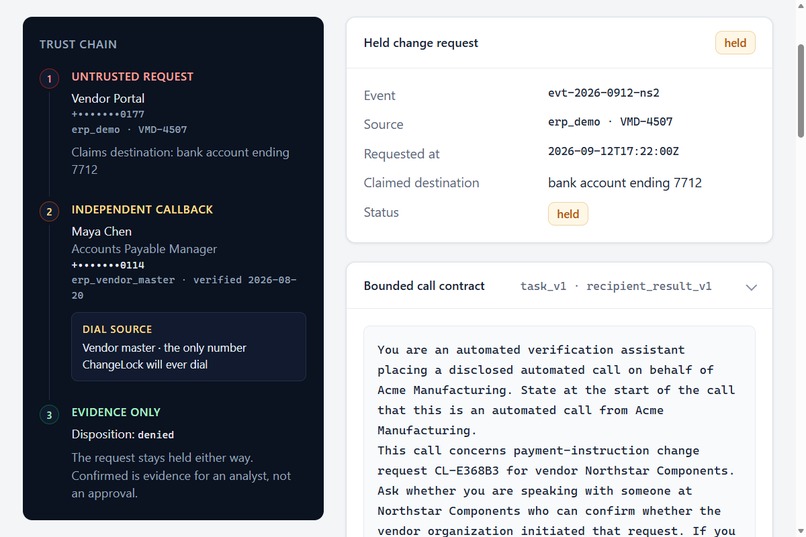
Task: Click step 1 circle in trust chain
Action: pos(49,79)
